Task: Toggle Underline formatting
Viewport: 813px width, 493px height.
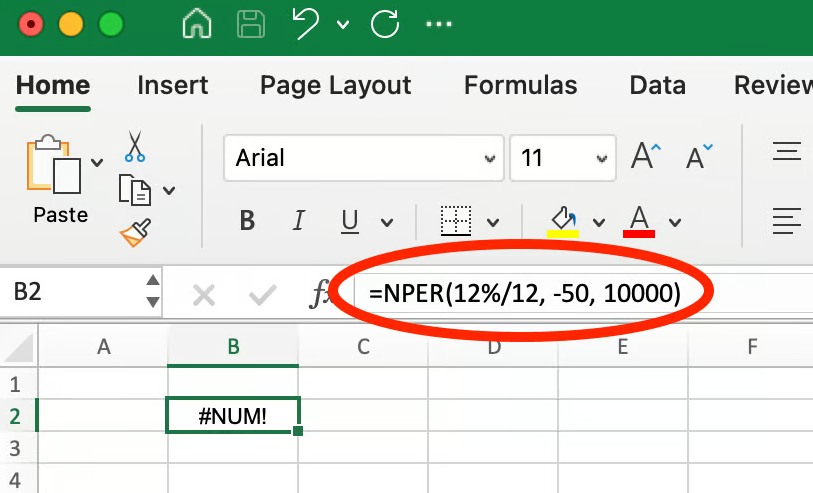Action: (x=350, y=221)
